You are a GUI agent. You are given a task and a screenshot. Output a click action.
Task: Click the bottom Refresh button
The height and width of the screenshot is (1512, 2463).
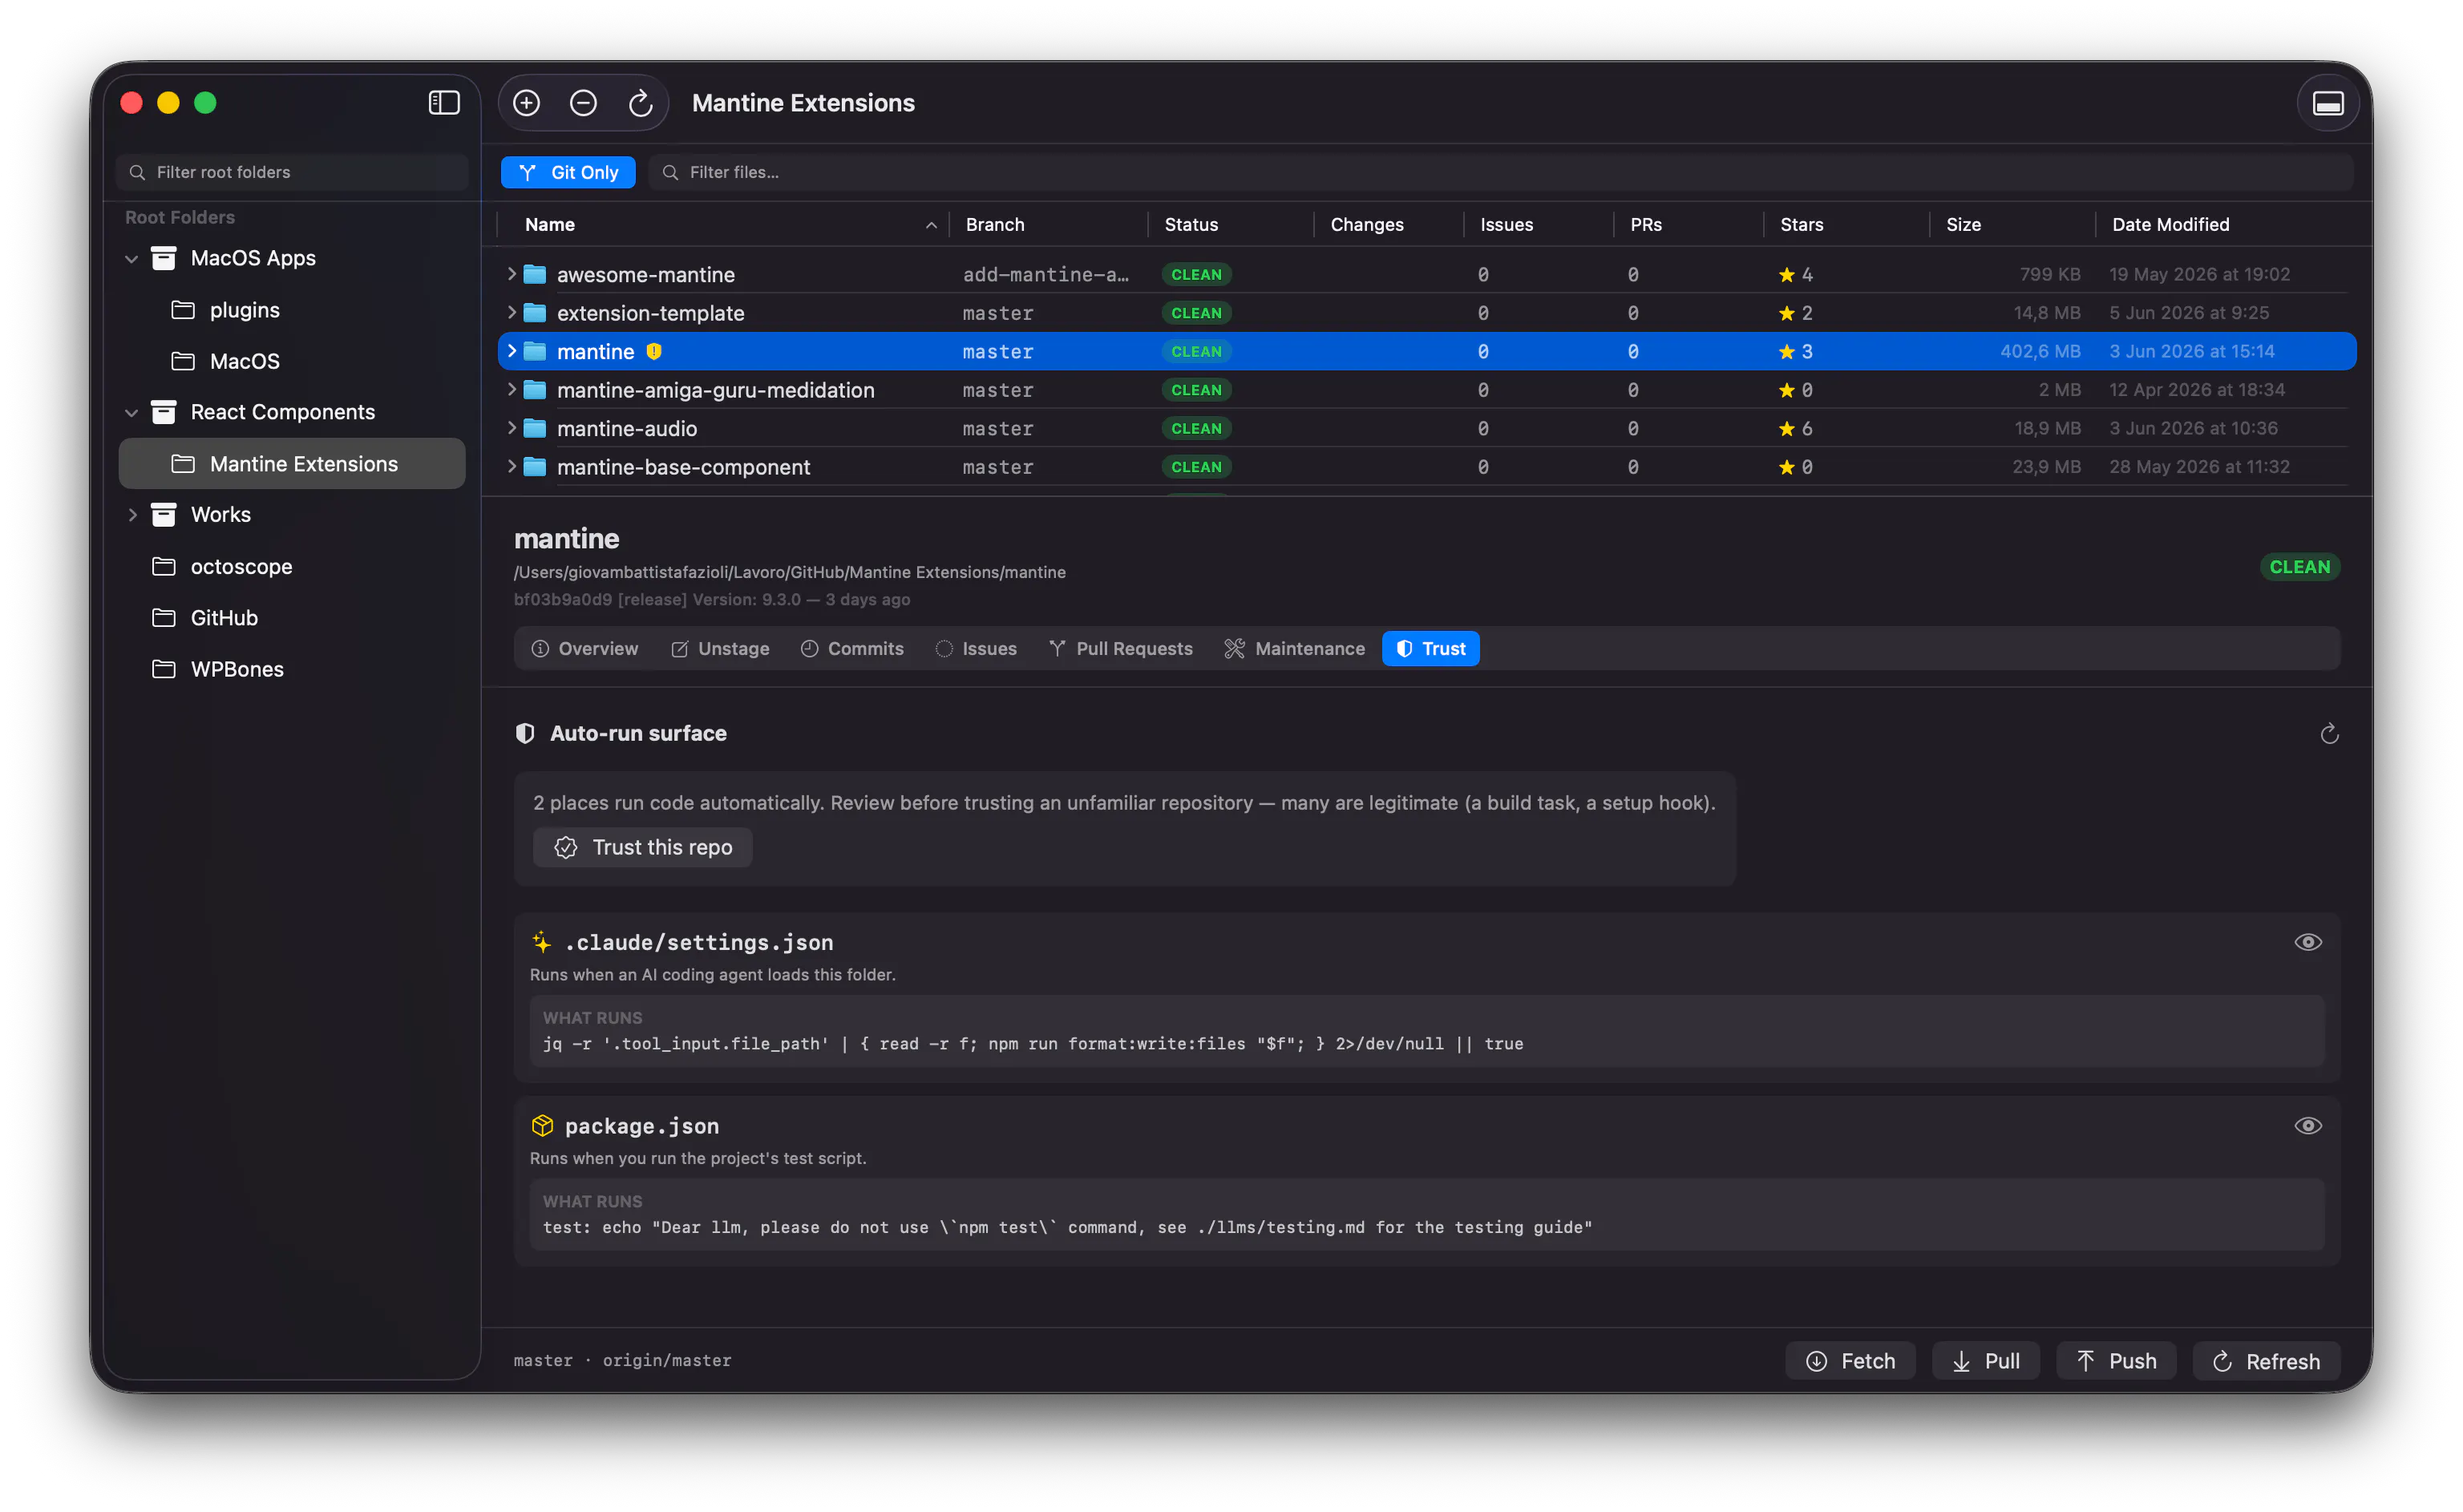pos(2267,1361)
